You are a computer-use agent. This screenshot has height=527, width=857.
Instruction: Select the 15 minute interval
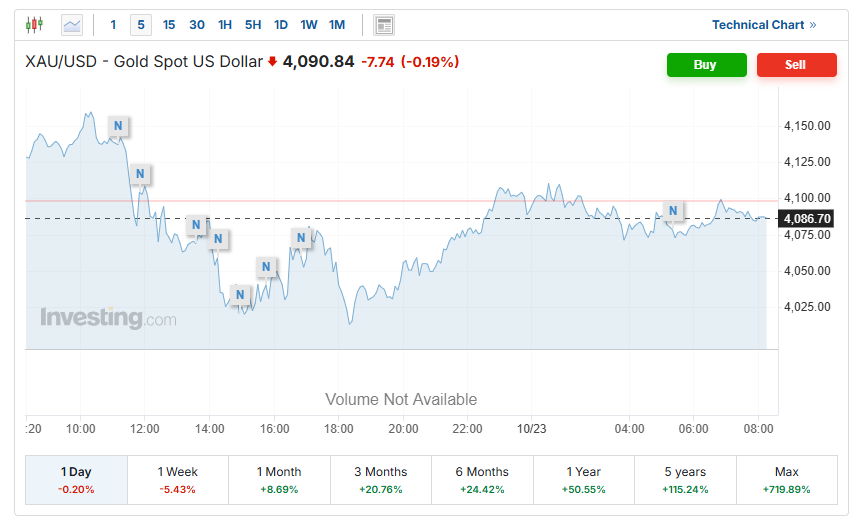click(169, 25)
